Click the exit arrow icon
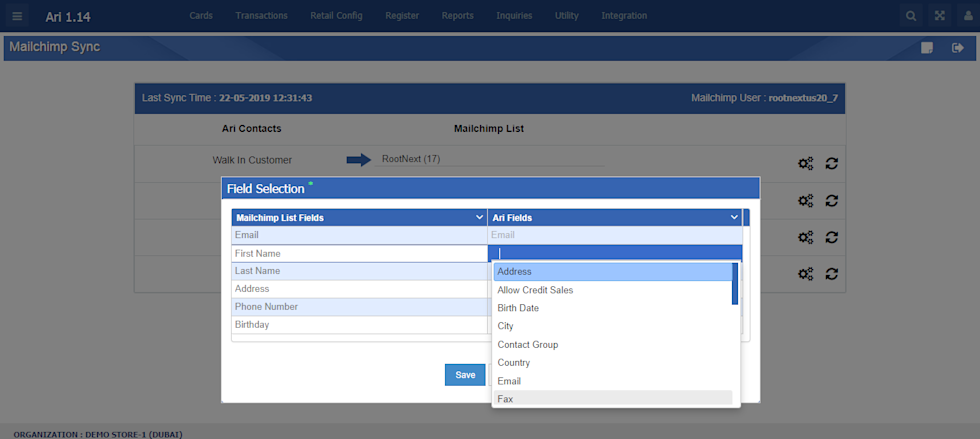This screenshot has height=439, width=980. pyautogui.click(x=957, y=47)
